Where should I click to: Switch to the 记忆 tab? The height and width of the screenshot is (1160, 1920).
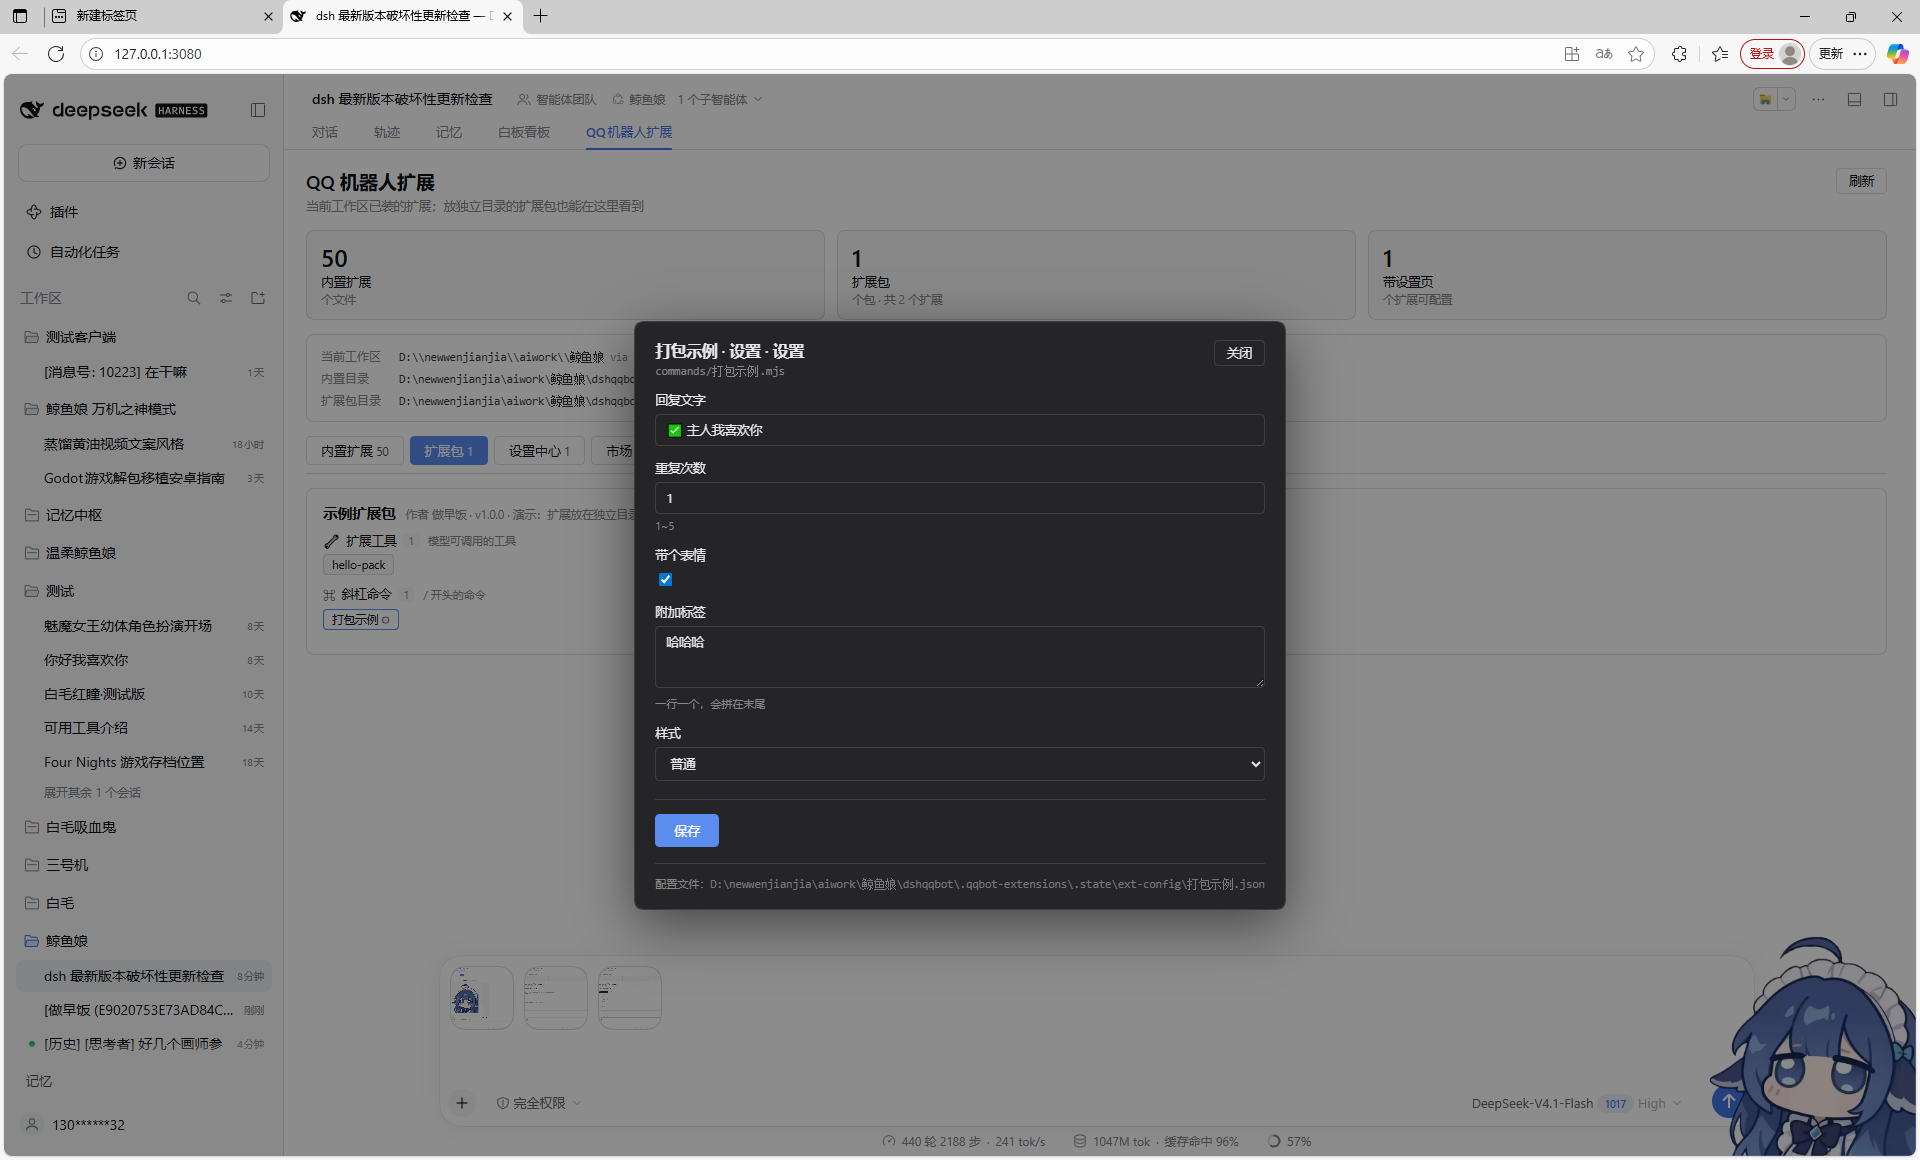point(448,132)
